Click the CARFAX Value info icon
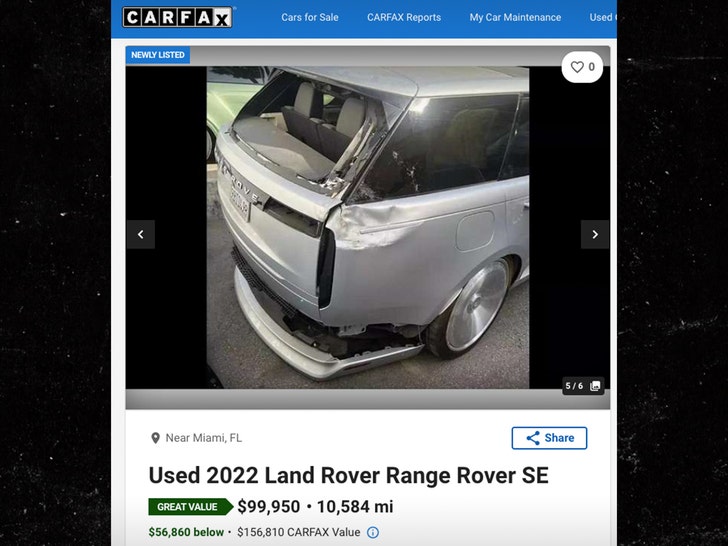The image size is (728, 546). tap(373, 533)
